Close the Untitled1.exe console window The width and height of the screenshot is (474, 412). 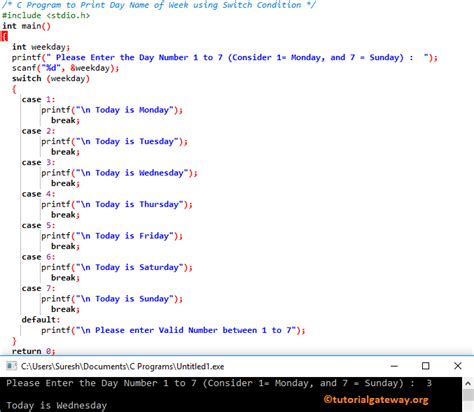458,366
